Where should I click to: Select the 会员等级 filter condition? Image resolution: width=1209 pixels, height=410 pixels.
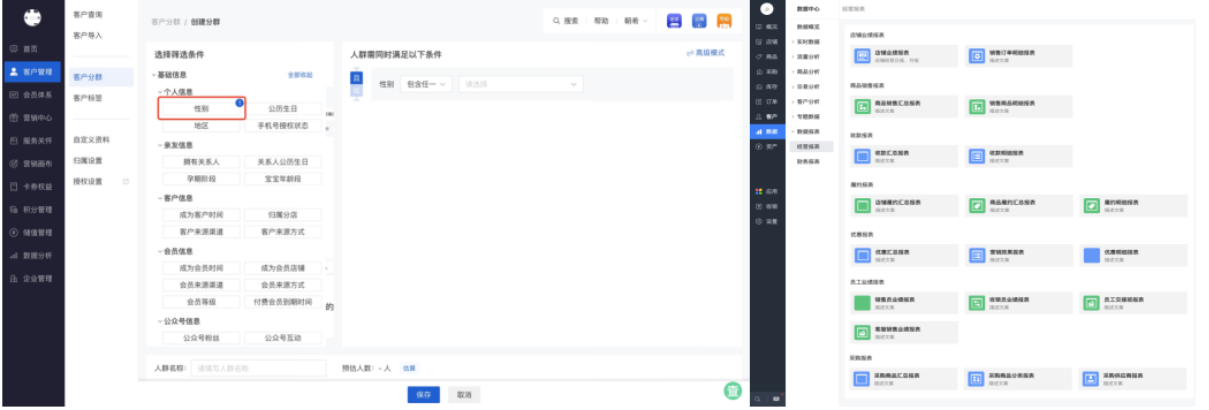pos(201,302)
